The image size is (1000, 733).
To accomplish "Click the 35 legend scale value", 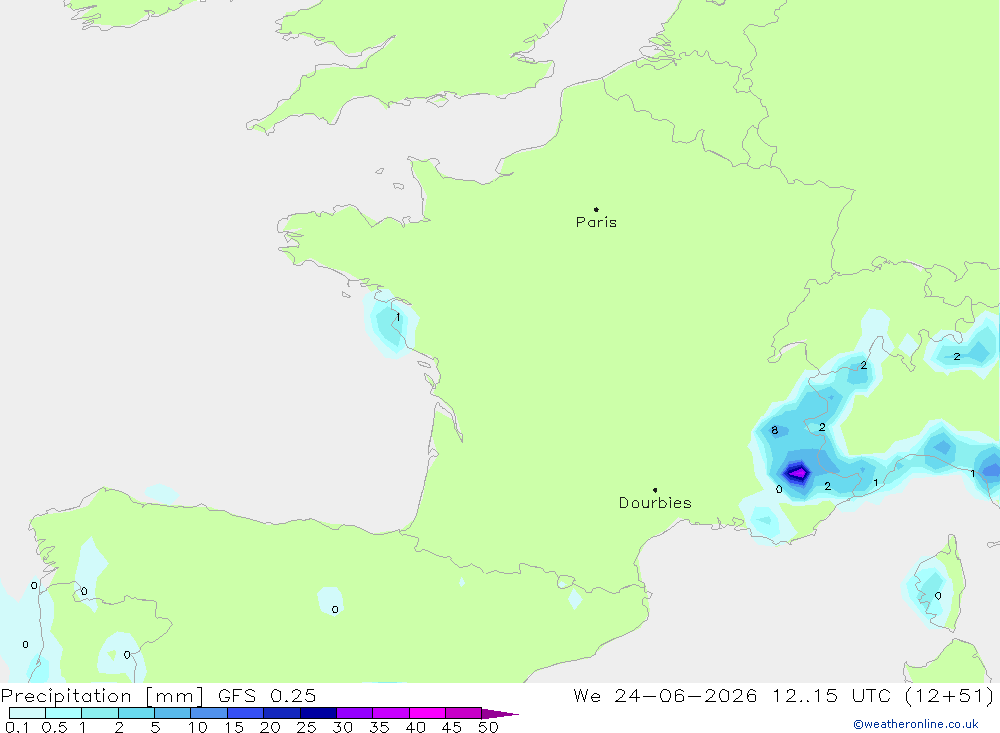I will (379, 727).
